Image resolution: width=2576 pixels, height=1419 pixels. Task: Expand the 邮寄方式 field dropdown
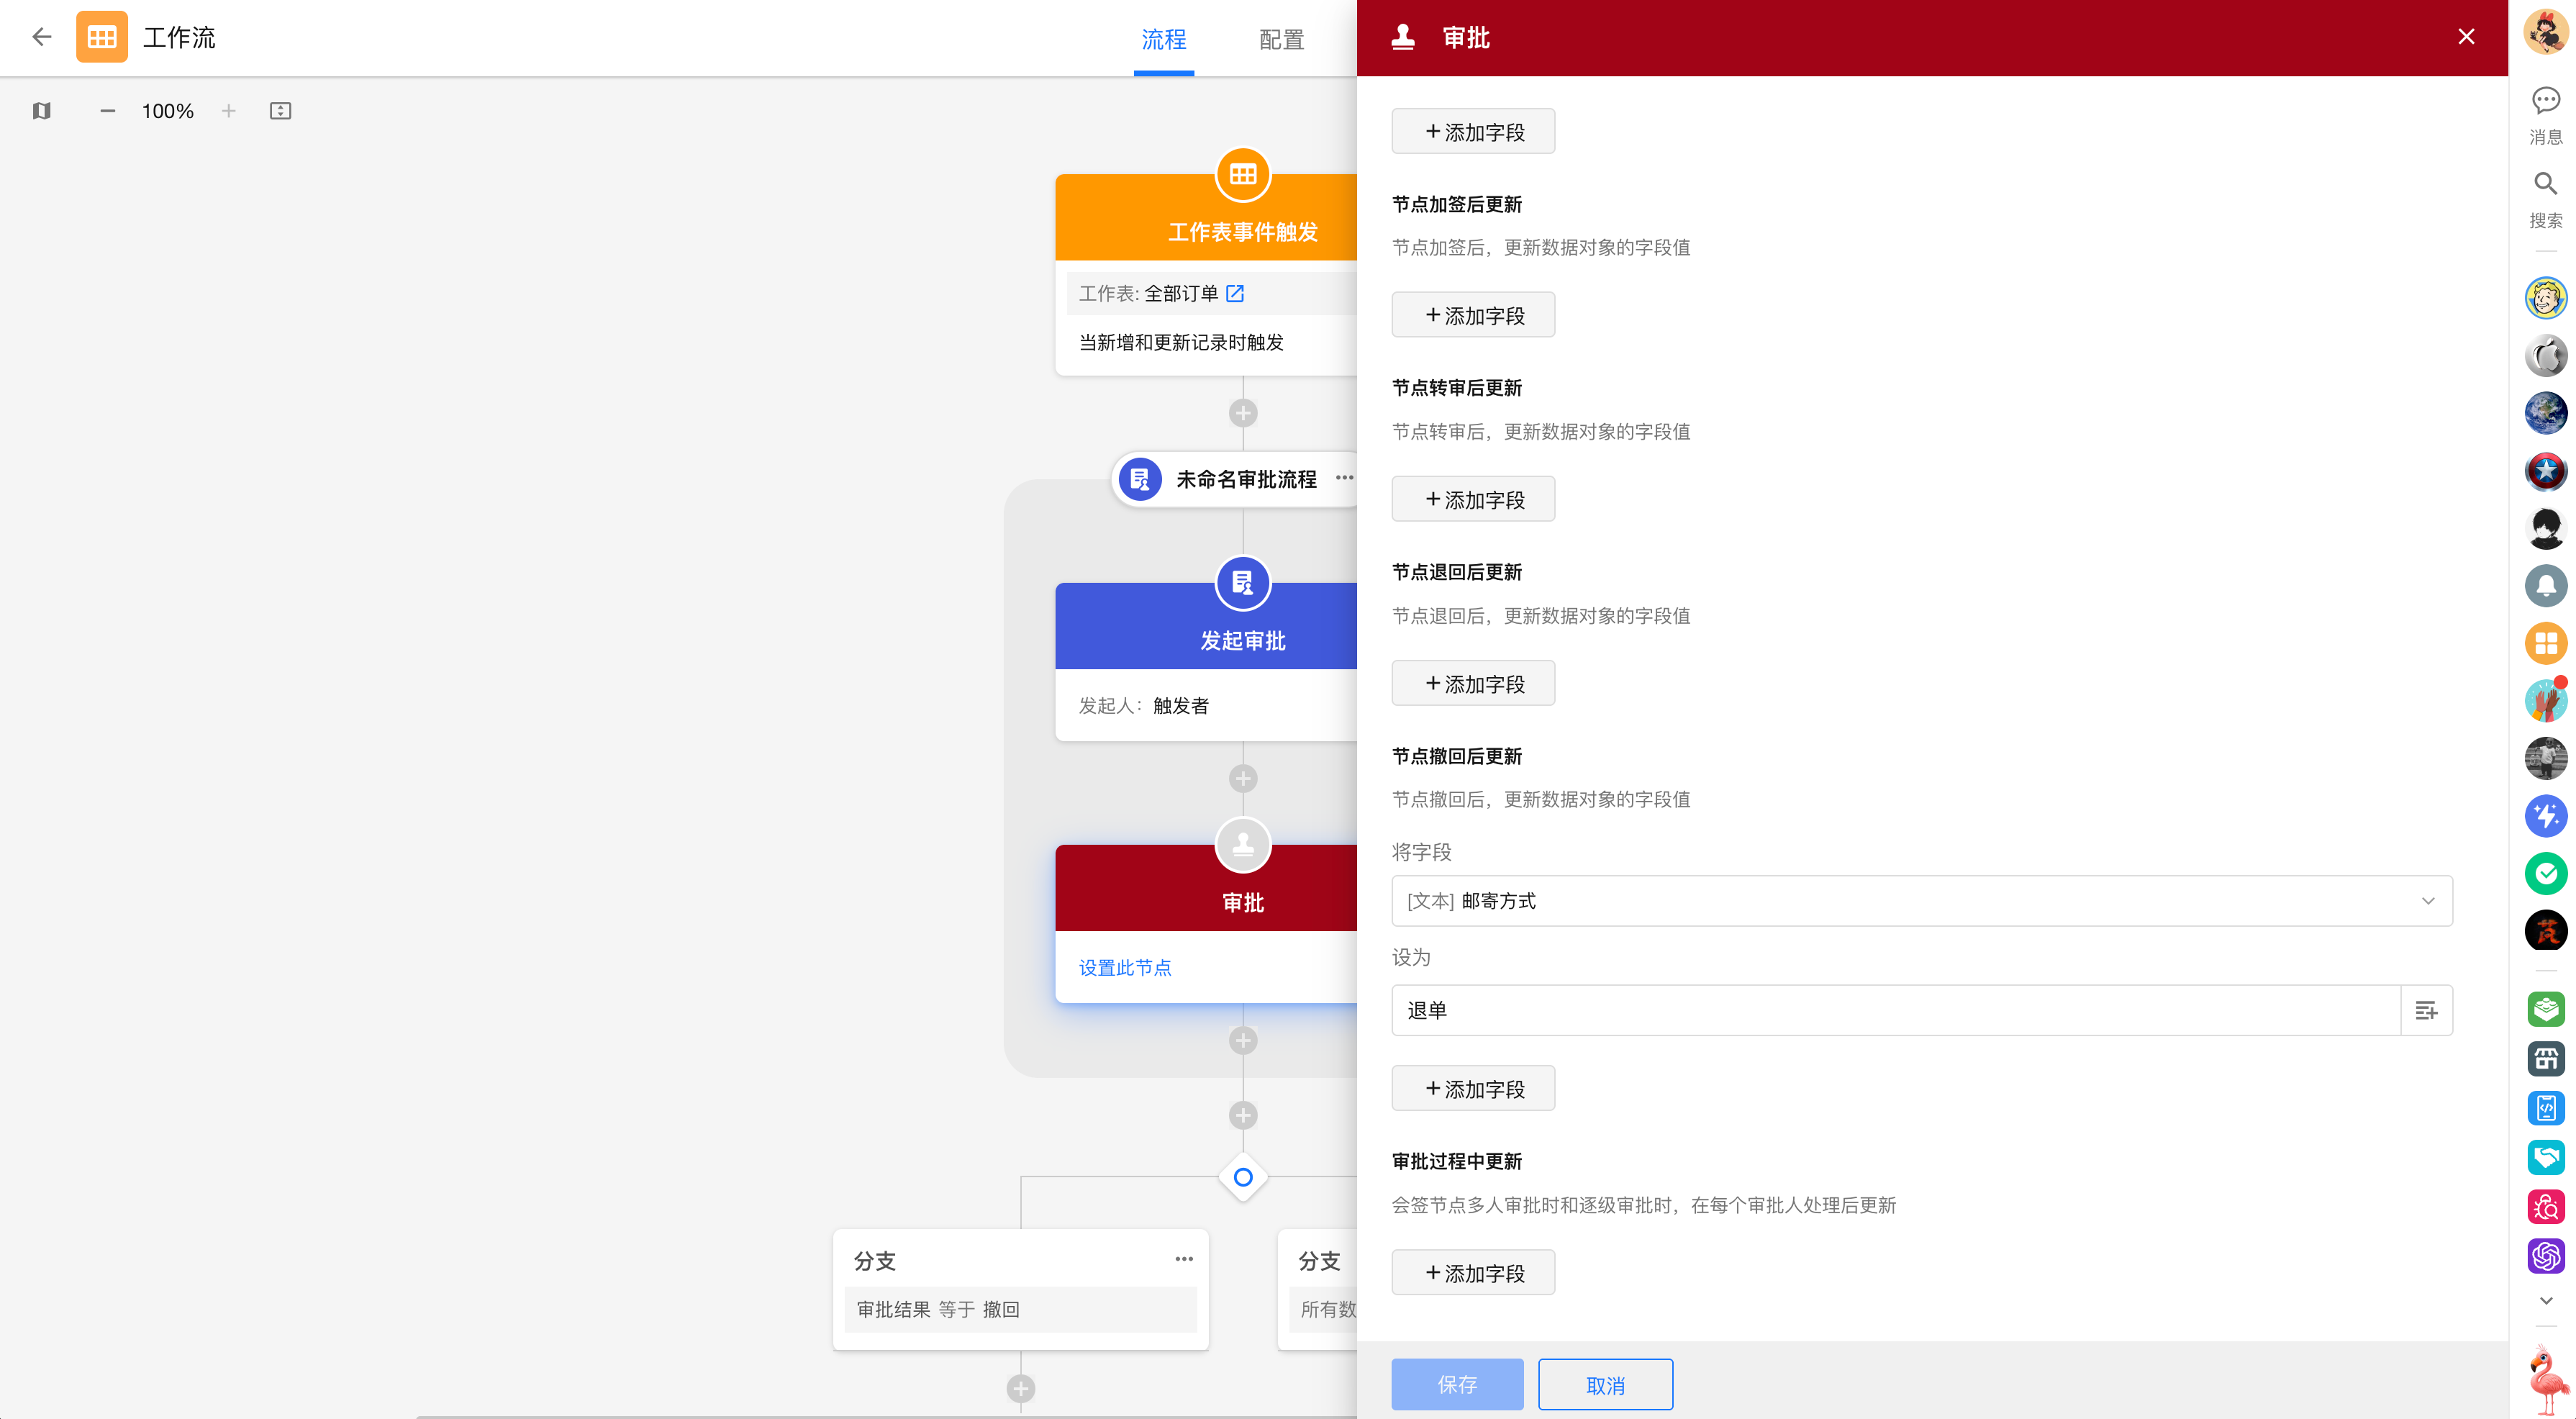click(2427, 901)
